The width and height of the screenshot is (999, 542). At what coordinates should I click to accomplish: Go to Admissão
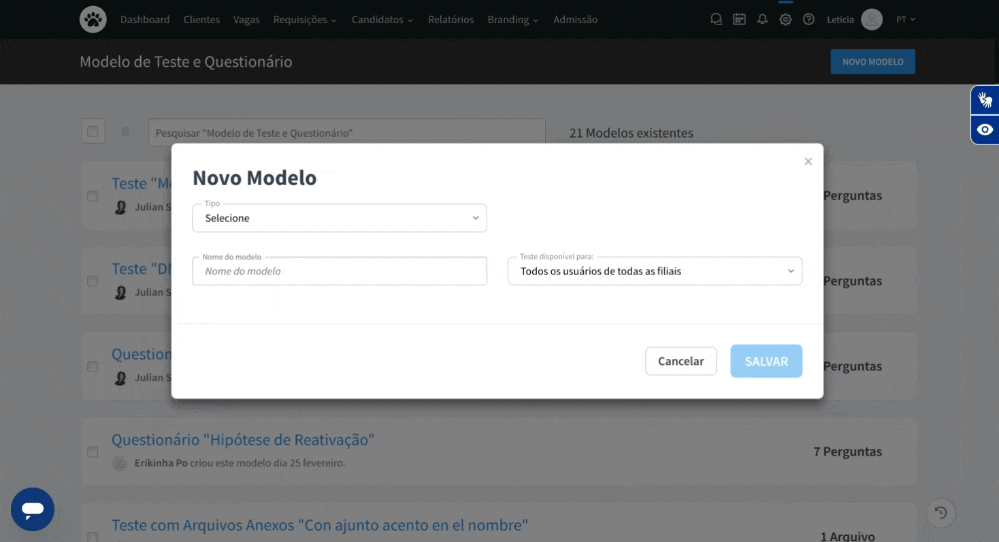pyautogui.click(x=575, y=20)
